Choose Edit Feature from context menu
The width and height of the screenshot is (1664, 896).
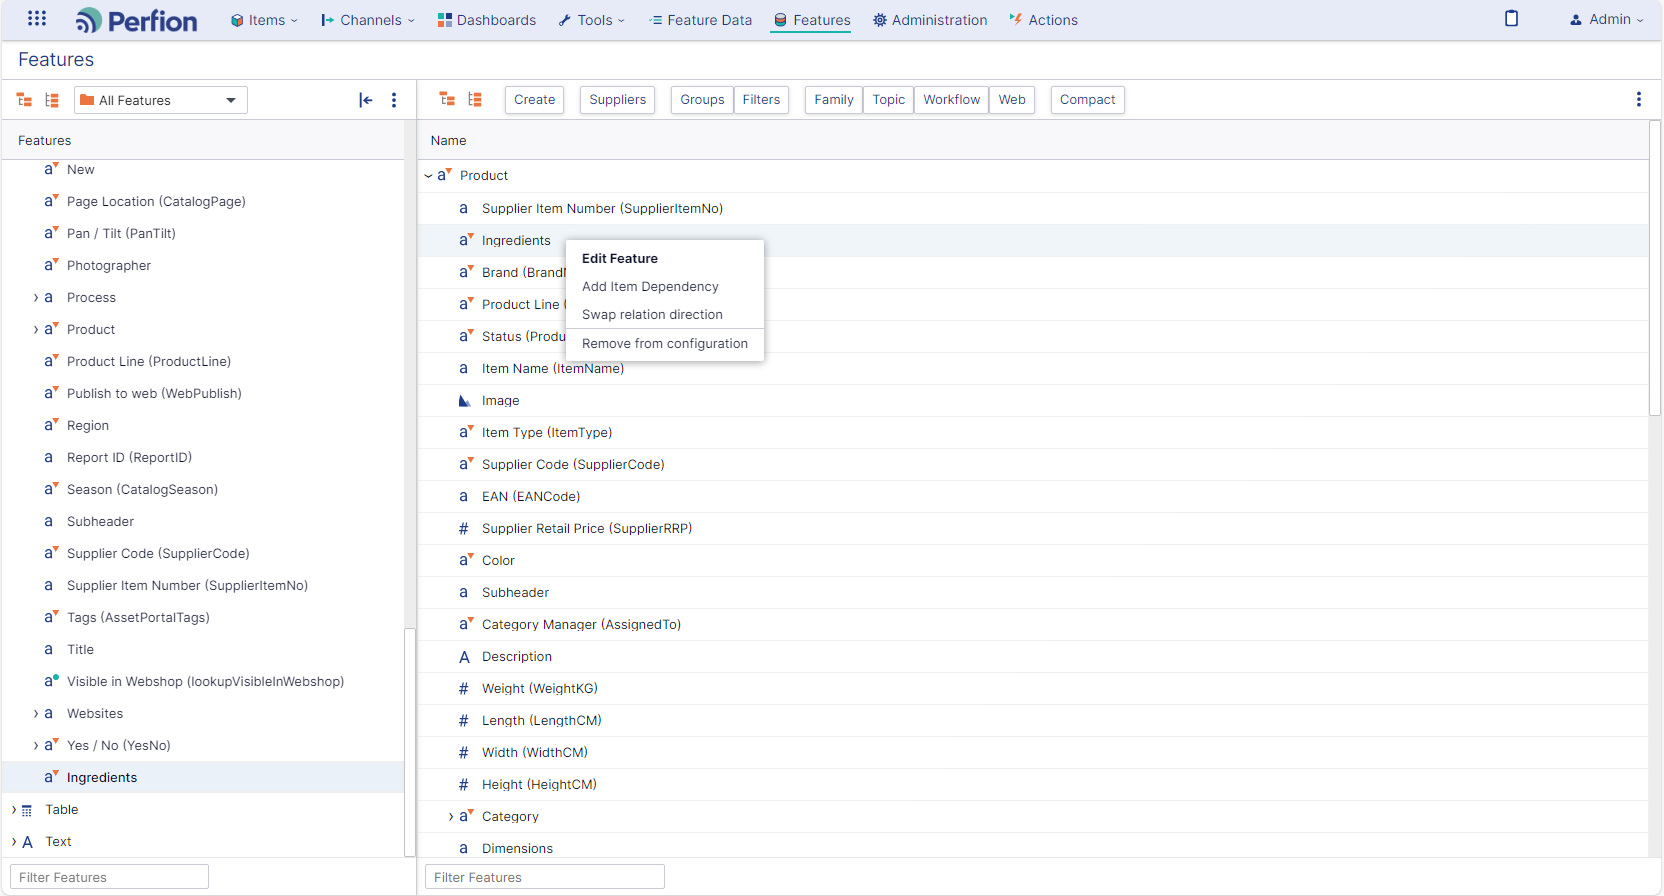(665, 258)
